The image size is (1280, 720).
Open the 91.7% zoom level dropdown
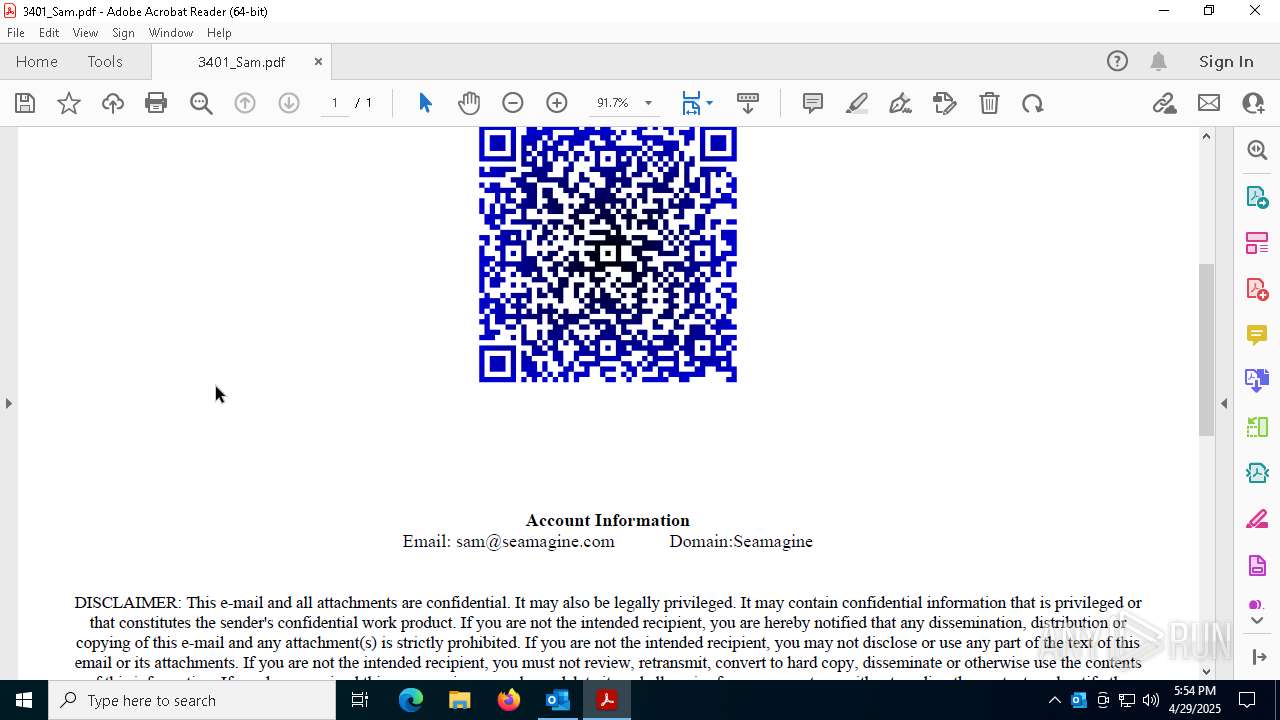point(648,103)
